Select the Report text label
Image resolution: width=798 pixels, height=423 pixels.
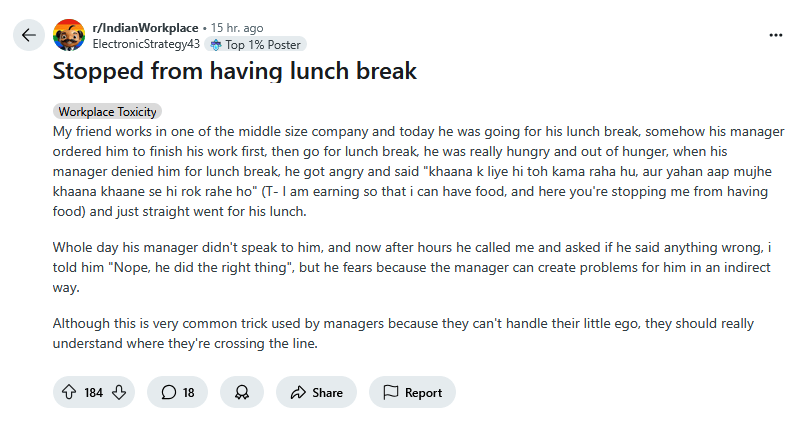click(423, 392)
